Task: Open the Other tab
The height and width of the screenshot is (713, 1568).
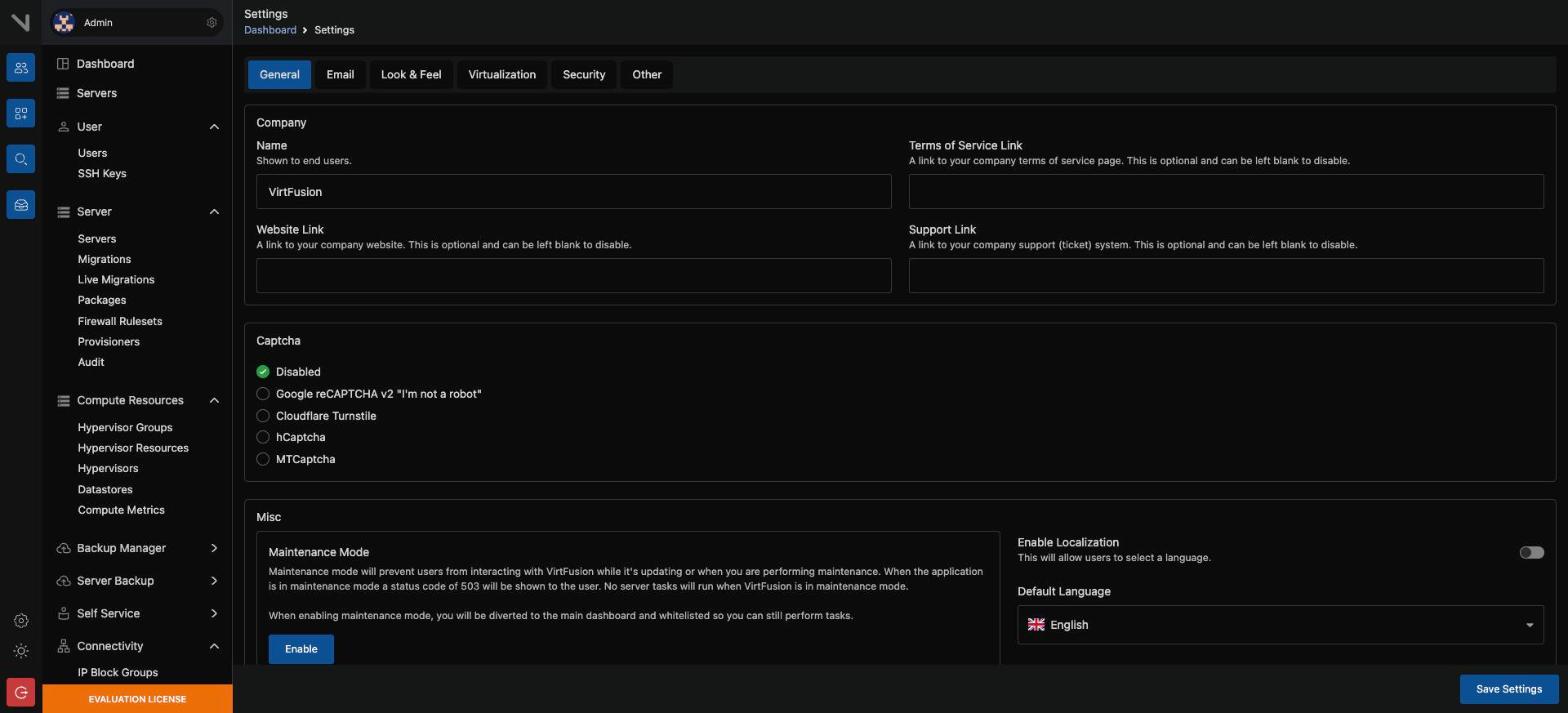Action: (647, 75)
